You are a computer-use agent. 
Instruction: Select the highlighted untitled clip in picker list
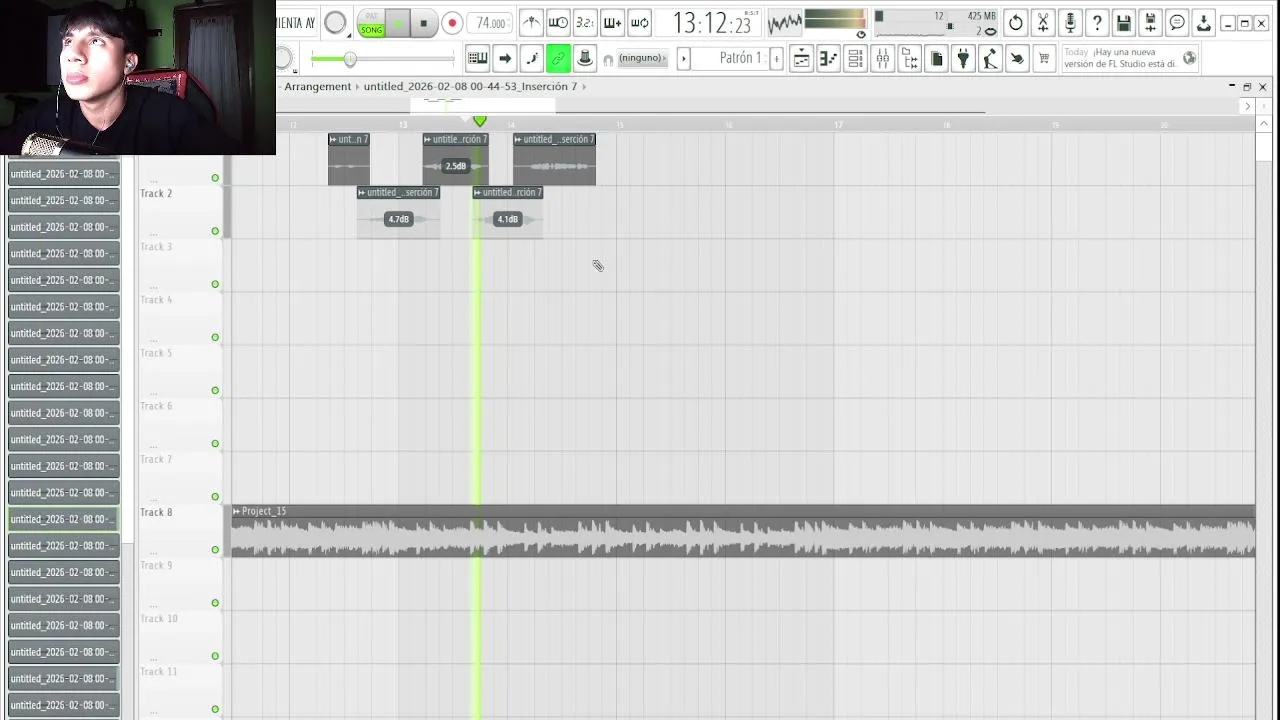click(63, 519)
